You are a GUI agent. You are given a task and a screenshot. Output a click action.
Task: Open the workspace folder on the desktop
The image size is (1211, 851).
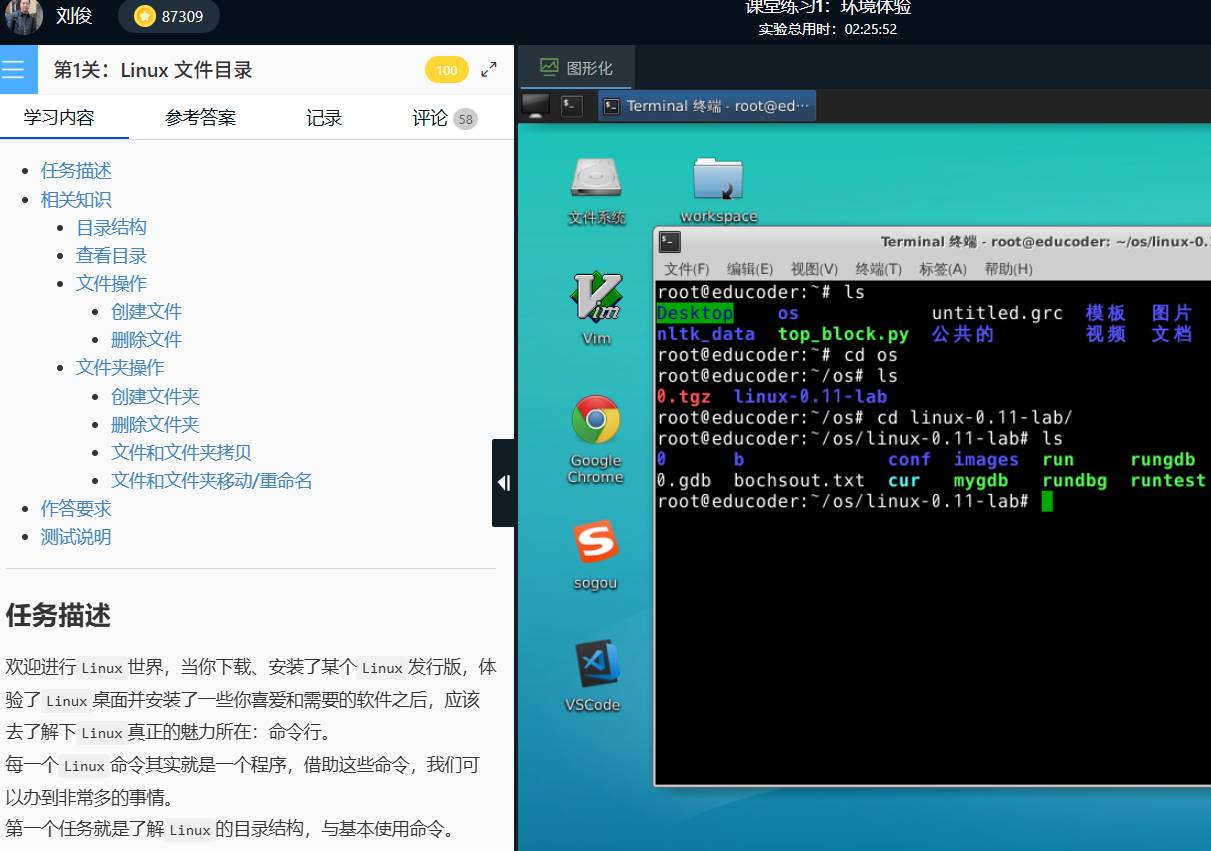(x=718, y=180)
